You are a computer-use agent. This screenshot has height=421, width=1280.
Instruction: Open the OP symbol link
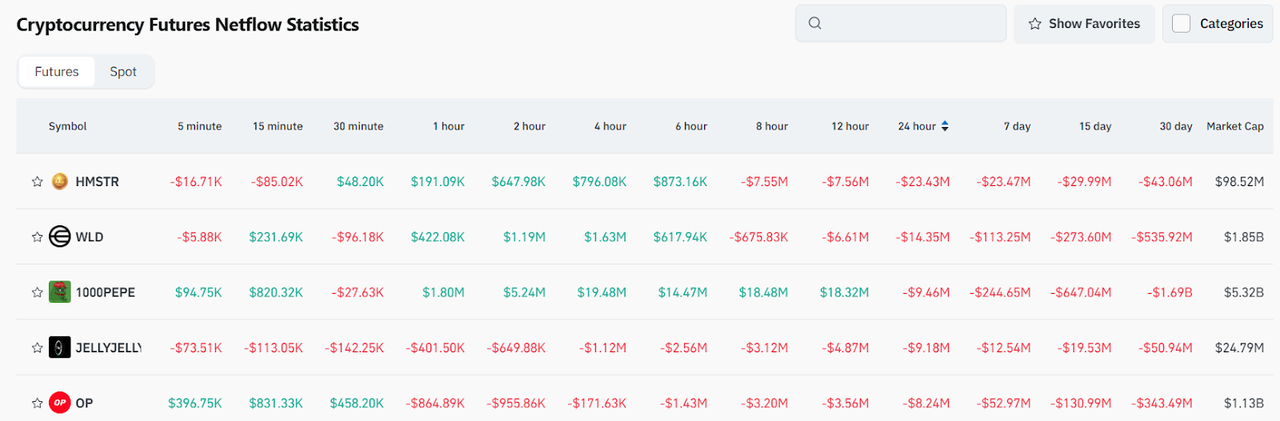pyautogui.click(x=84, y=403)
